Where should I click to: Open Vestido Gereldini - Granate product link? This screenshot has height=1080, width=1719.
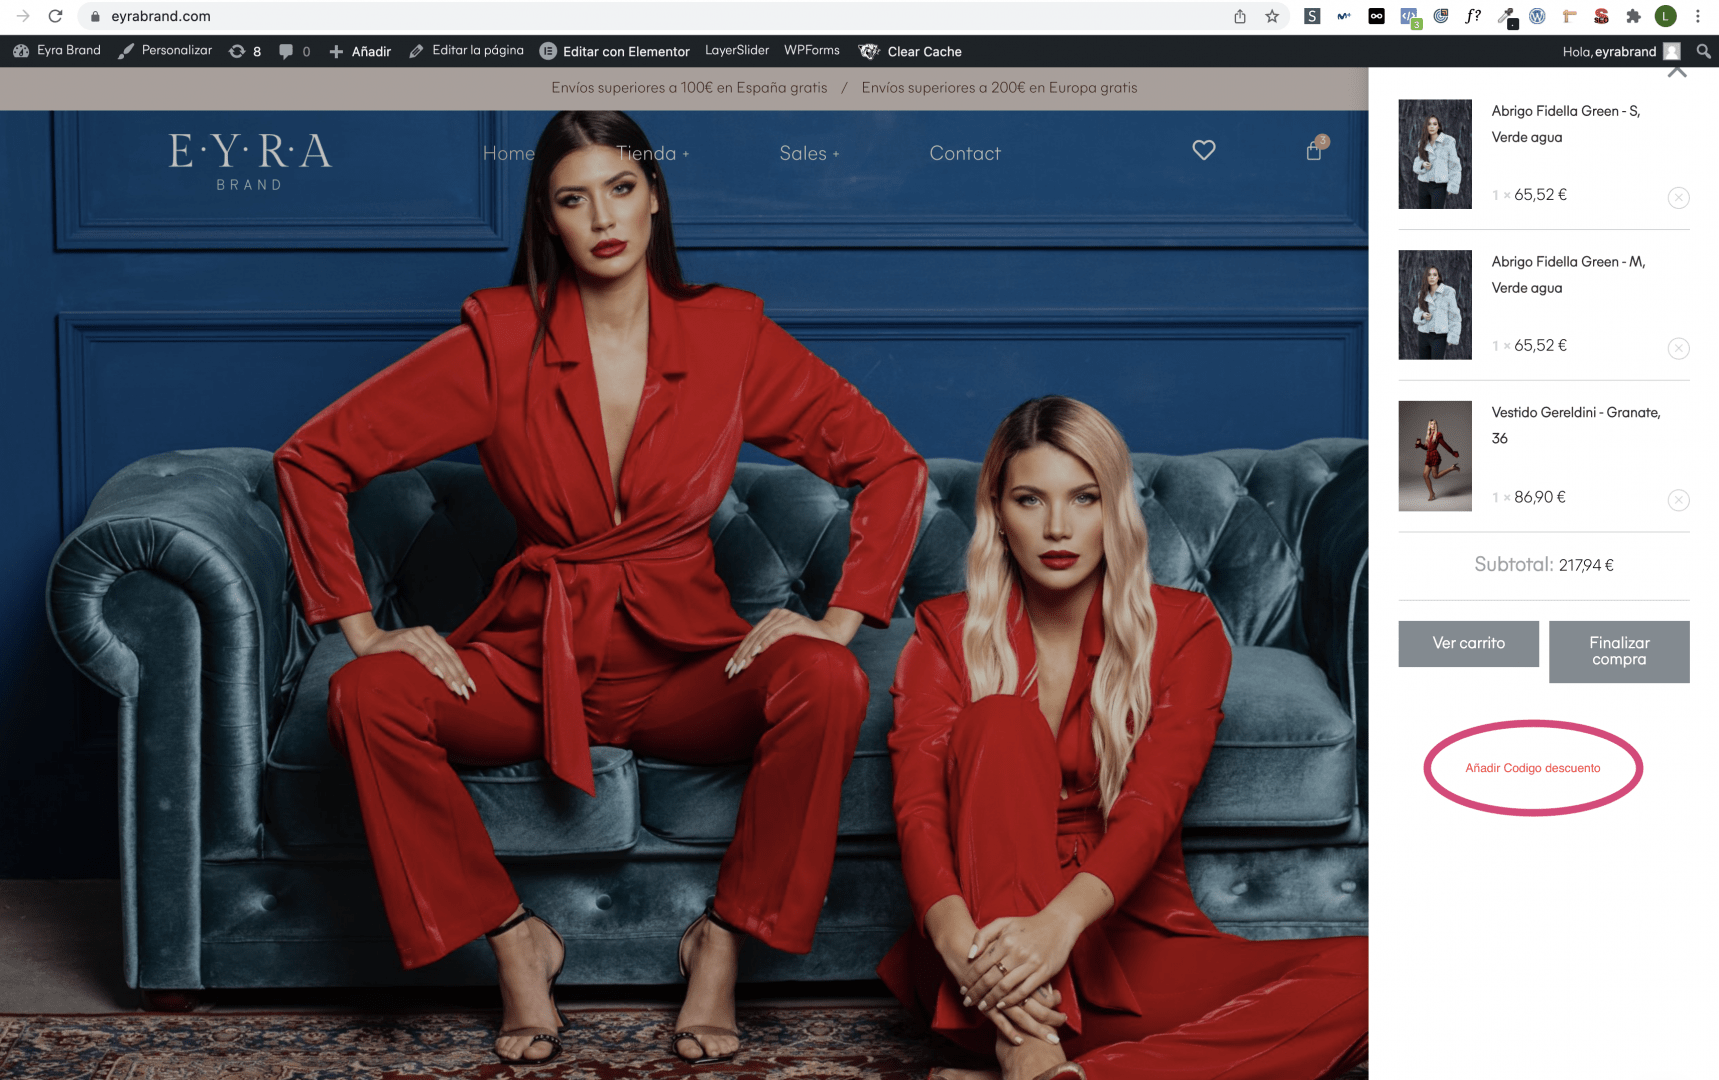coord(1576,425)
